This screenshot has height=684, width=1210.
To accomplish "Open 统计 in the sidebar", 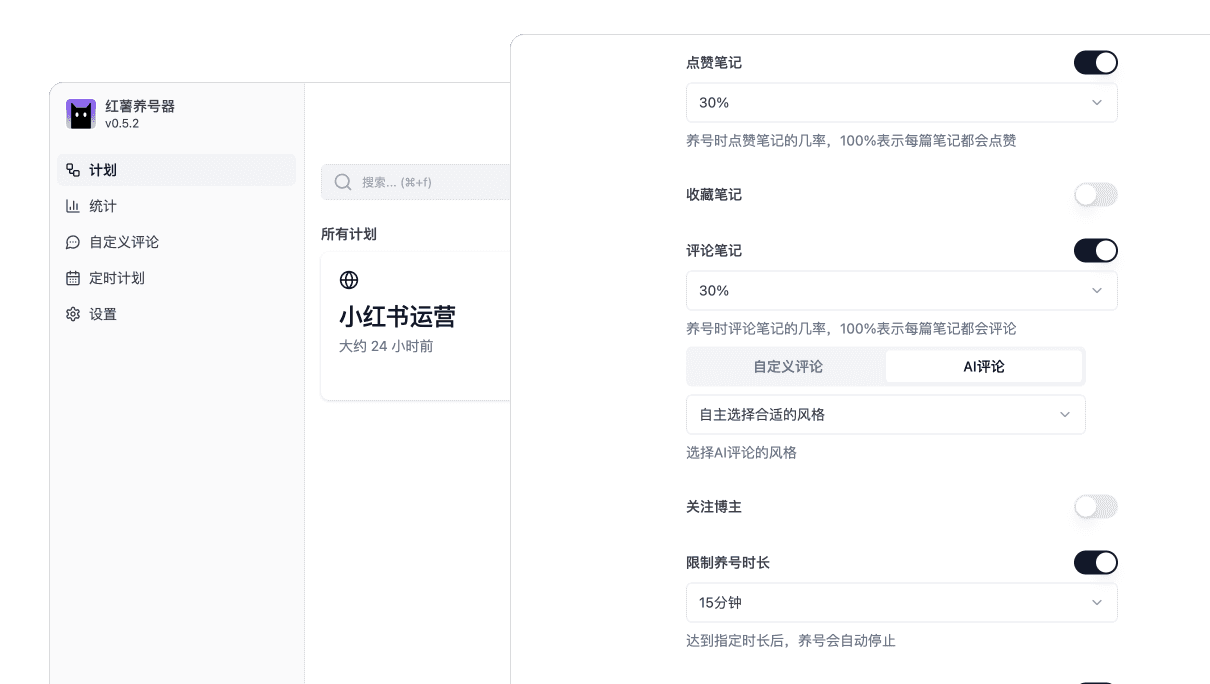I will (x=177, y=206).
